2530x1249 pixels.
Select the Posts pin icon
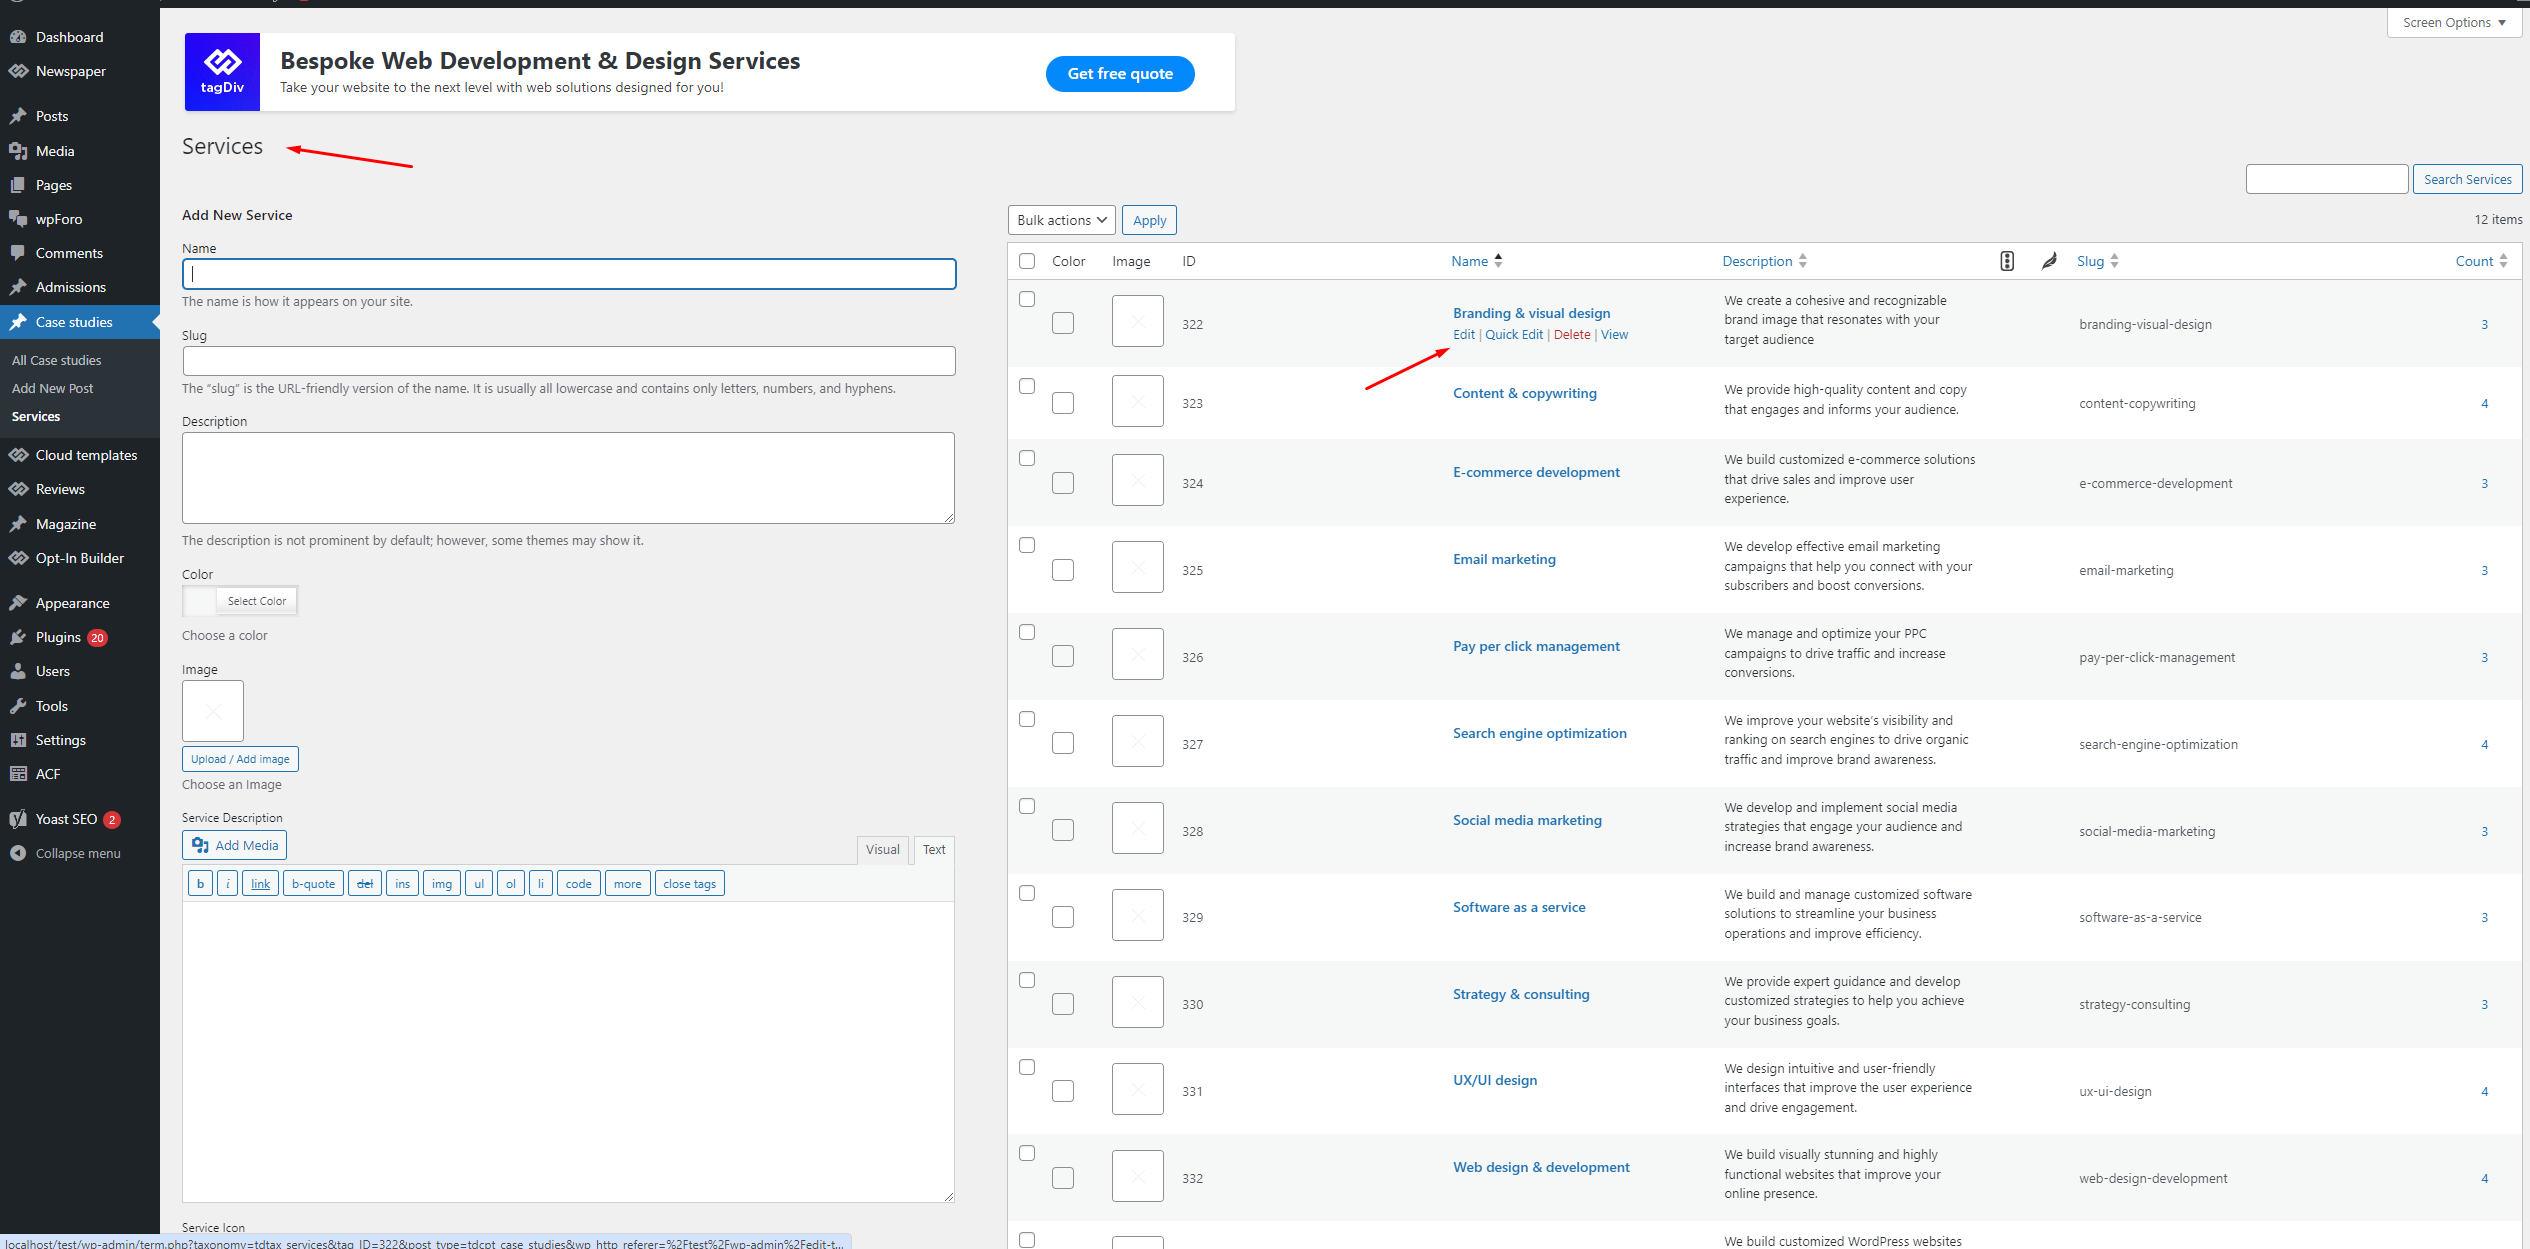point(18,116)
